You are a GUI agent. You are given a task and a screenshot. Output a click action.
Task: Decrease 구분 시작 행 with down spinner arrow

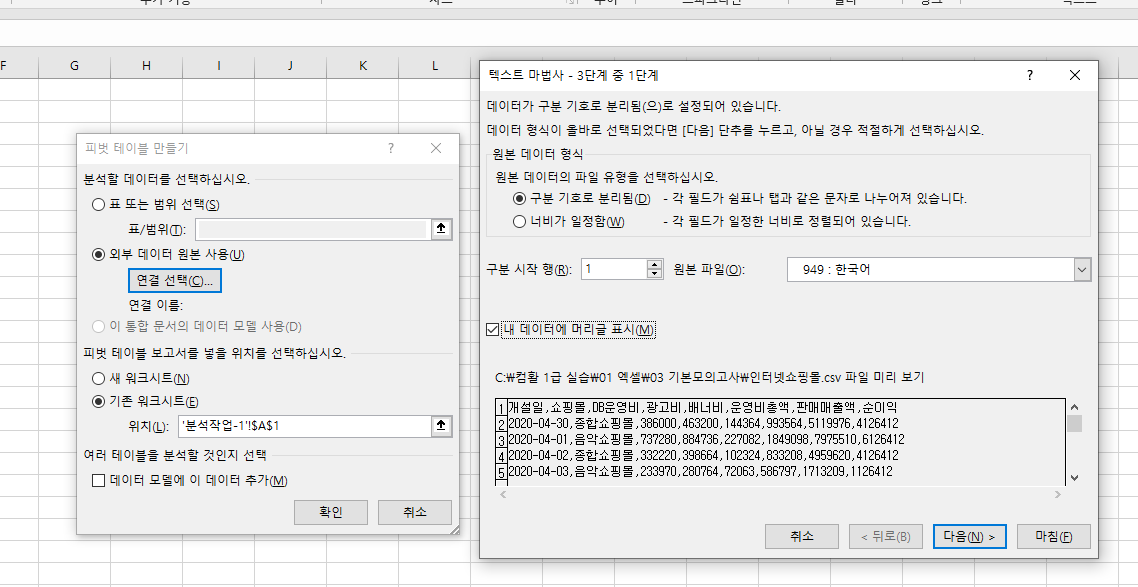click(655, 274)
